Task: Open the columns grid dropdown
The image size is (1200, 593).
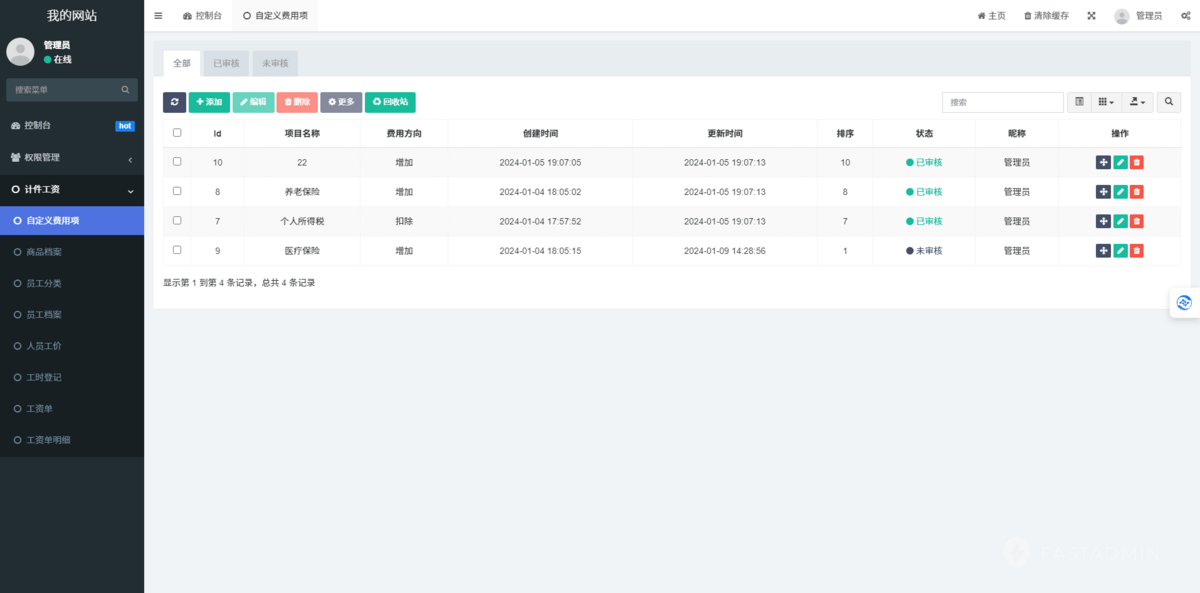Action: click(1105, 102)
